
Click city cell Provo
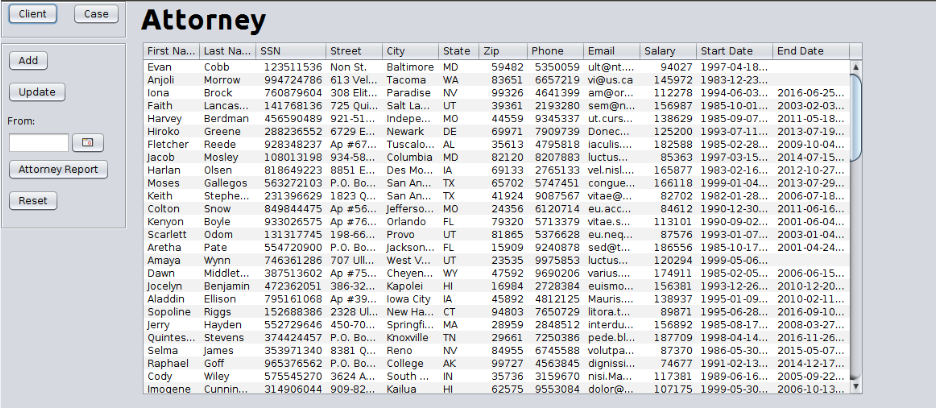[x=400, y=235]
